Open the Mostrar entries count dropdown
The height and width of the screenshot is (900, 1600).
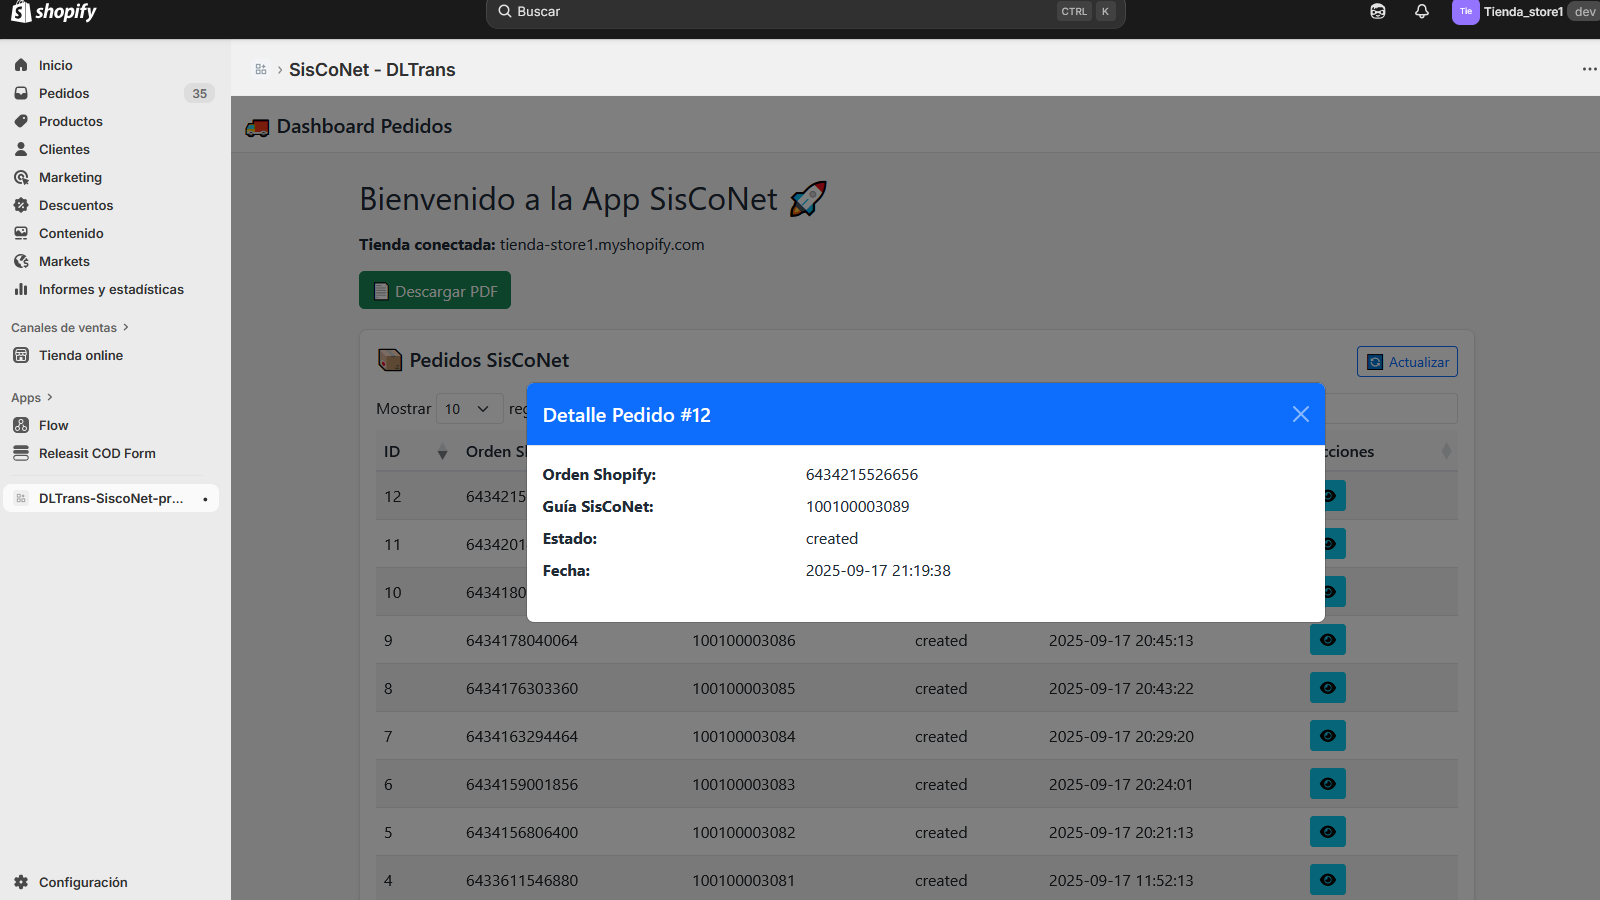pyautogui.click(x=468, y=409)
